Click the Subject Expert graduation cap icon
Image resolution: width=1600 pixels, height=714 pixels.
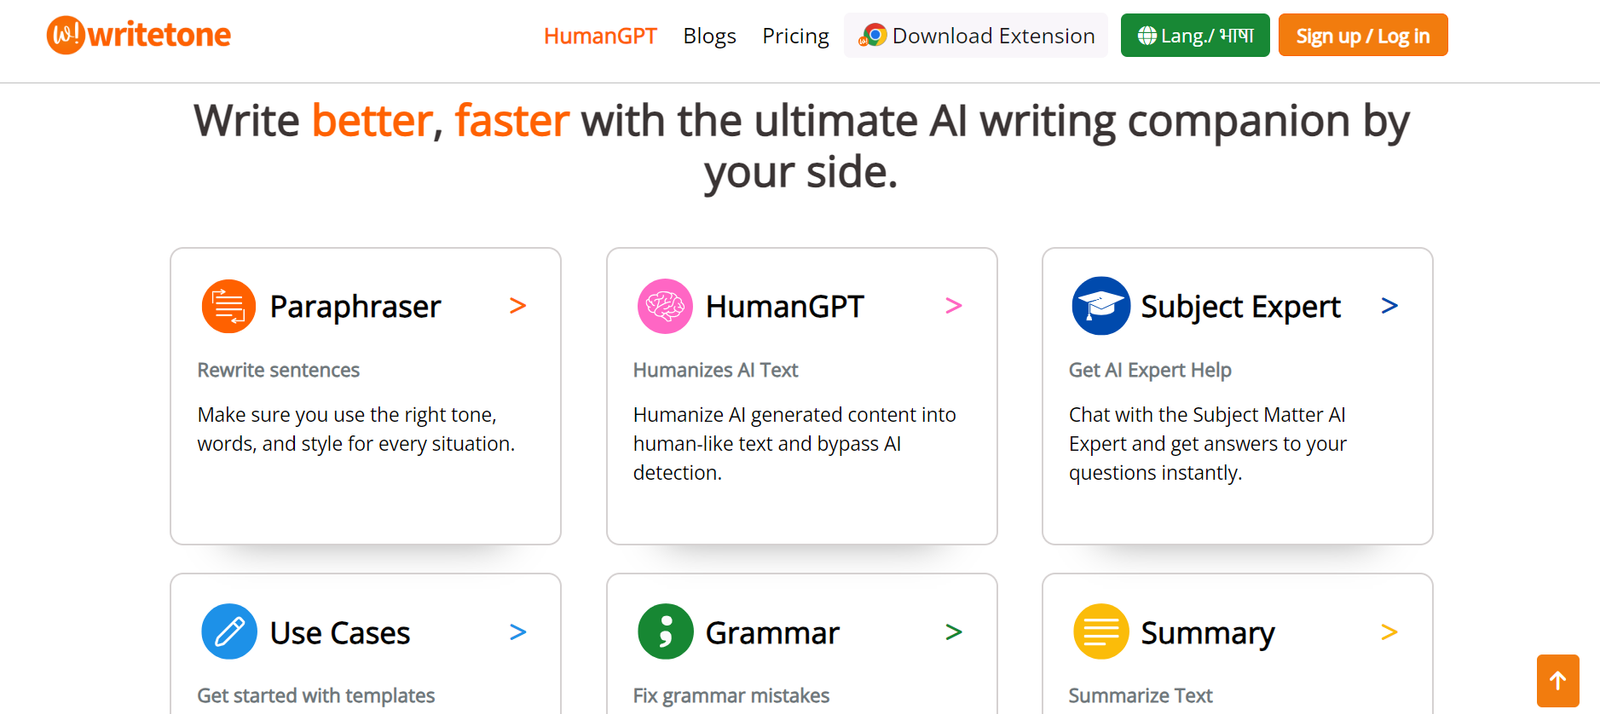click(x=1100, y=306)
